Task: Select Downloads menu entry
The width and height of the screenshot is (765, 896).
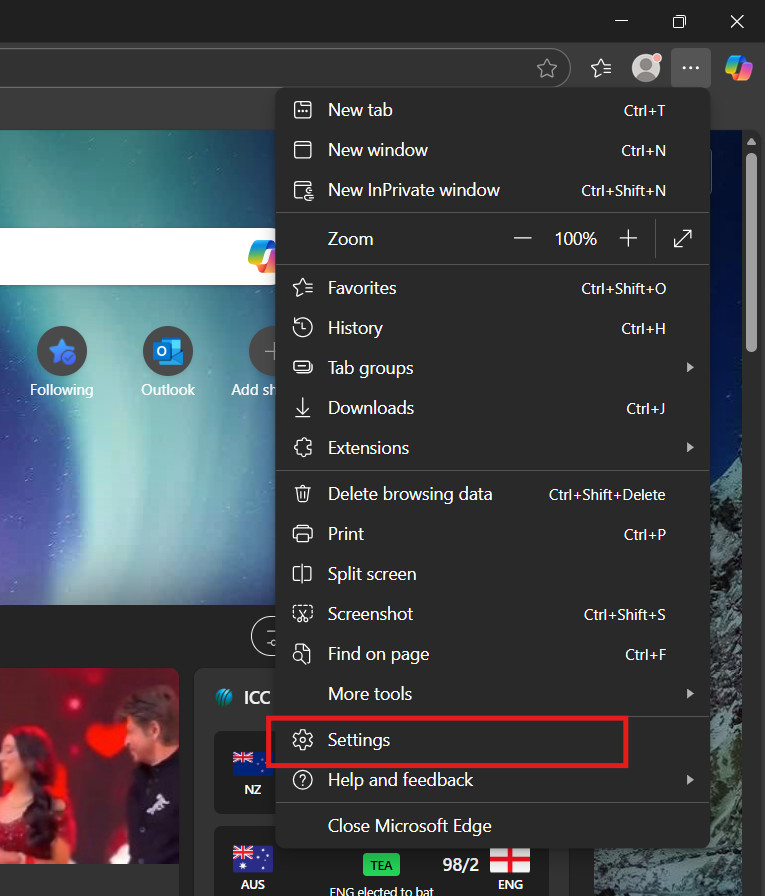Action: tap(492, 408)
